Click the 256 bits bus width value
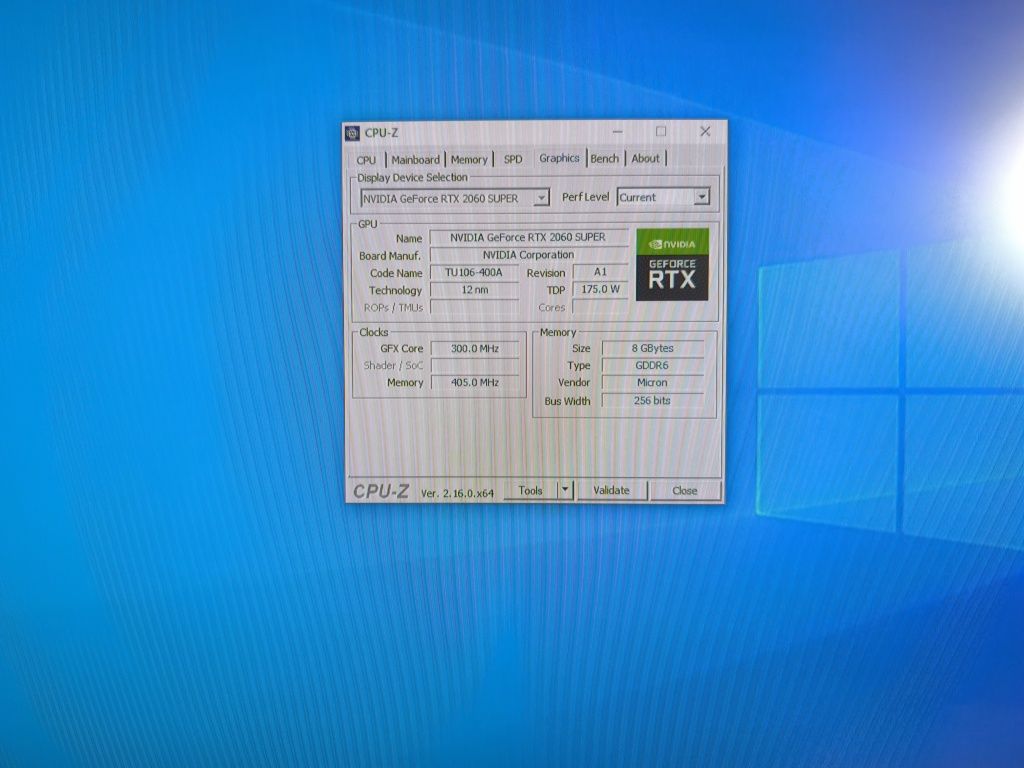Image resolution: width=1024 pixels, height=768 pixels. pyautogui.click(x=652, y=401)
